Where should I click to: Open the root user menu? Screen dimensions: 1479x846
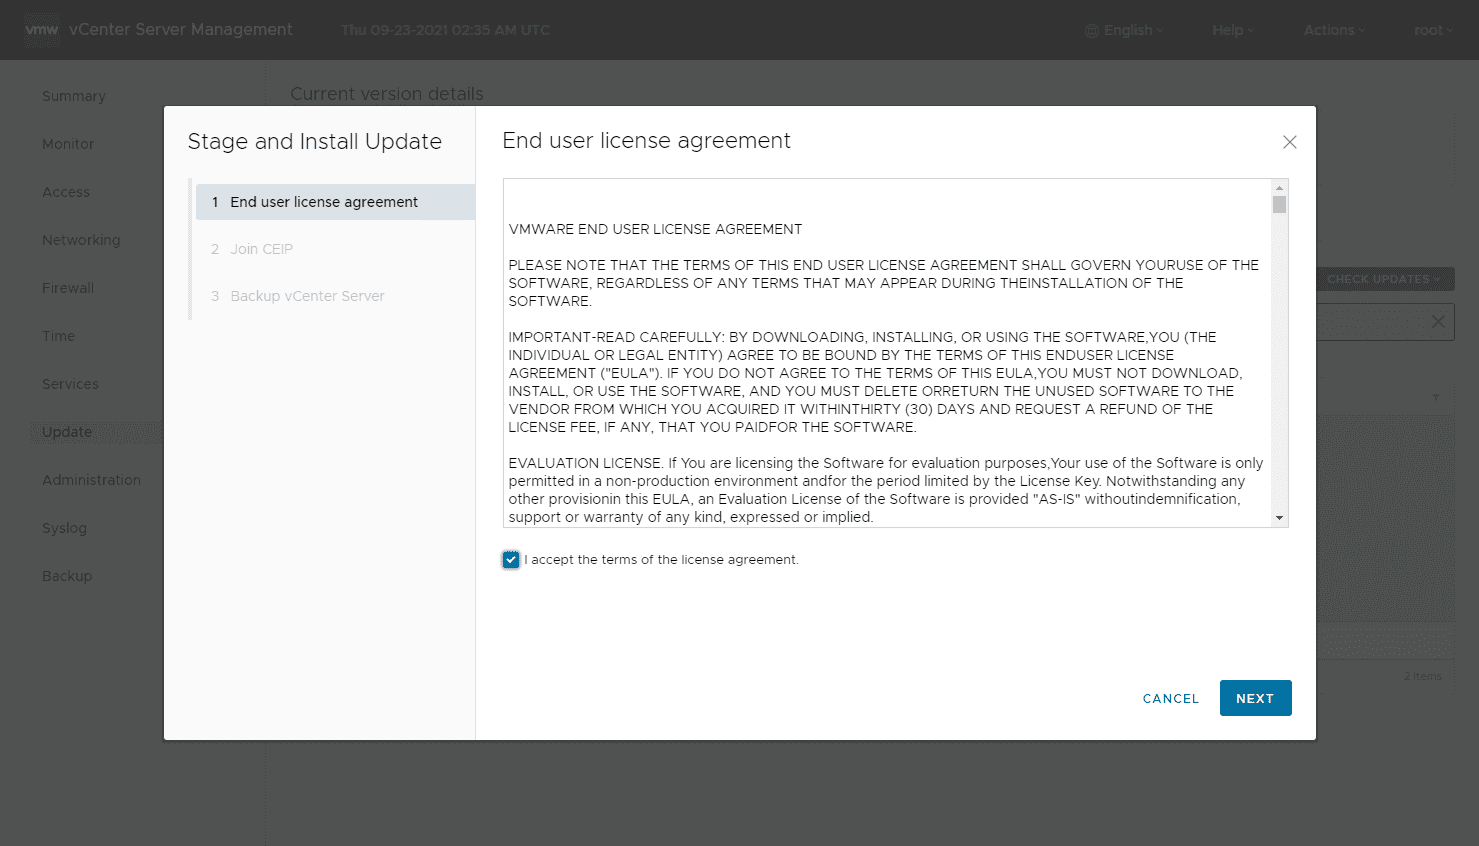point(1433,30)
